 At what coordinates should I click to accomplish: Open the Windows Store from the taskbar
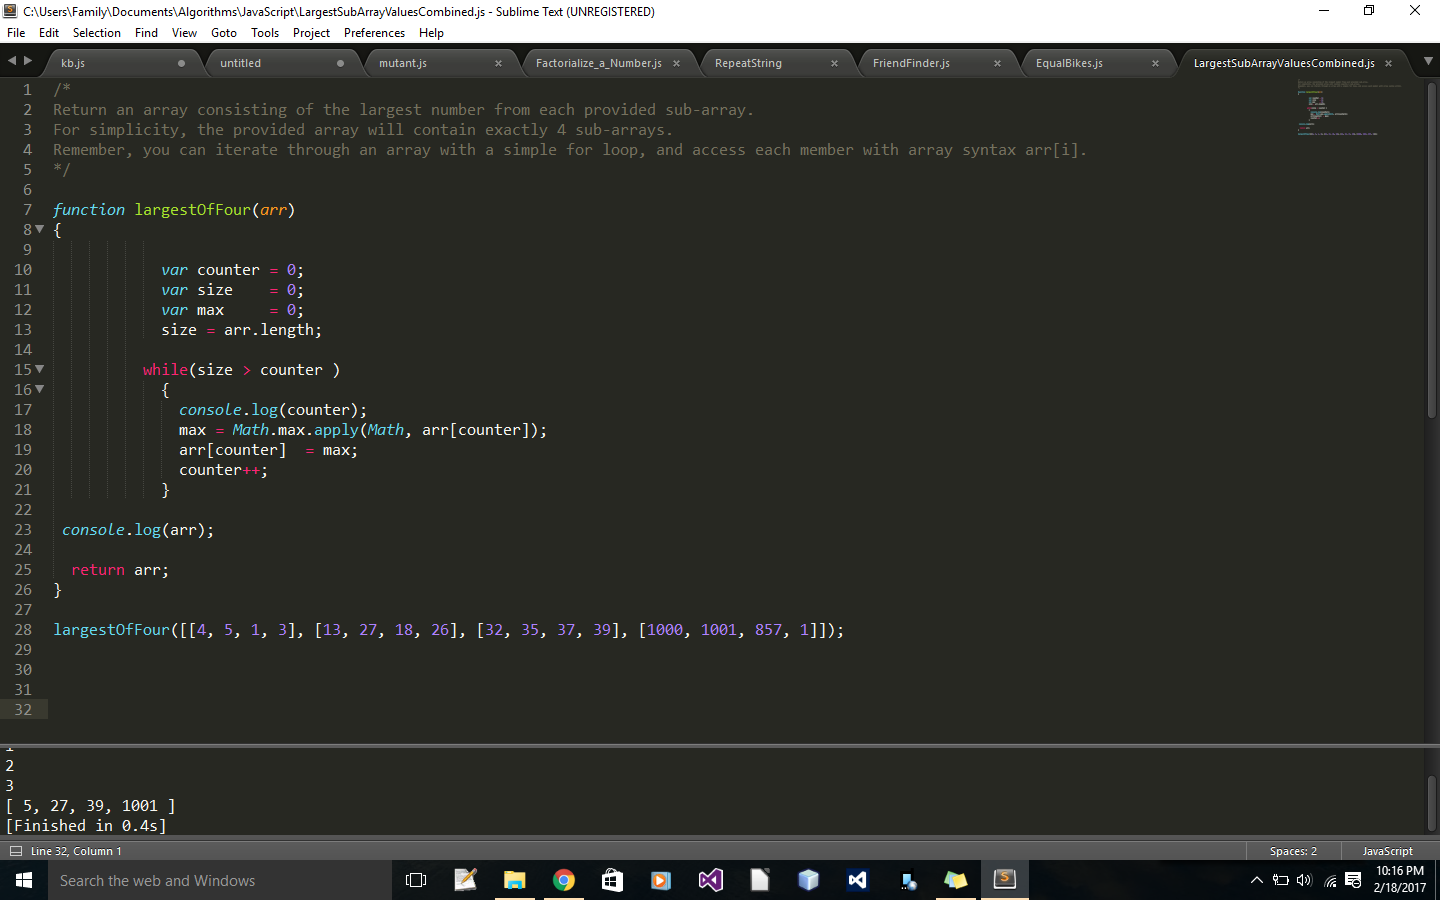(611, 880)
